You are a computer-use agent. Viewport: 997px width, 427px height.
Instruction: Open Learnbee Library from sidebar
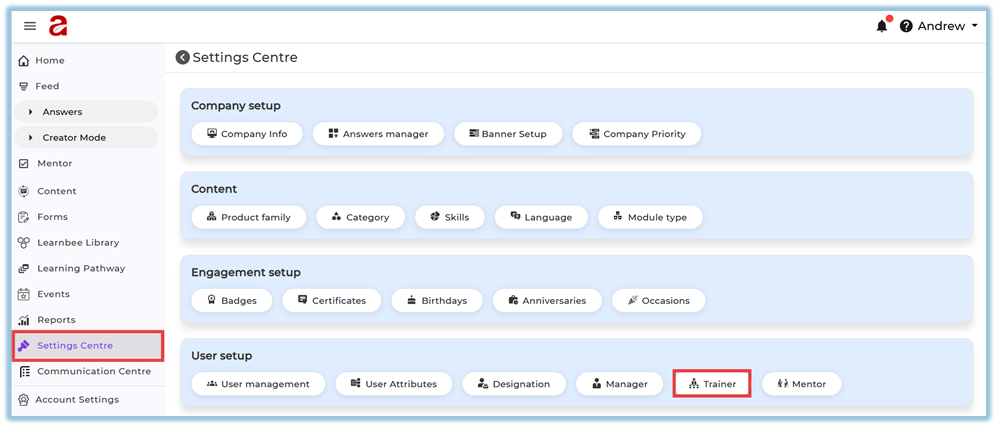point(77,242)
